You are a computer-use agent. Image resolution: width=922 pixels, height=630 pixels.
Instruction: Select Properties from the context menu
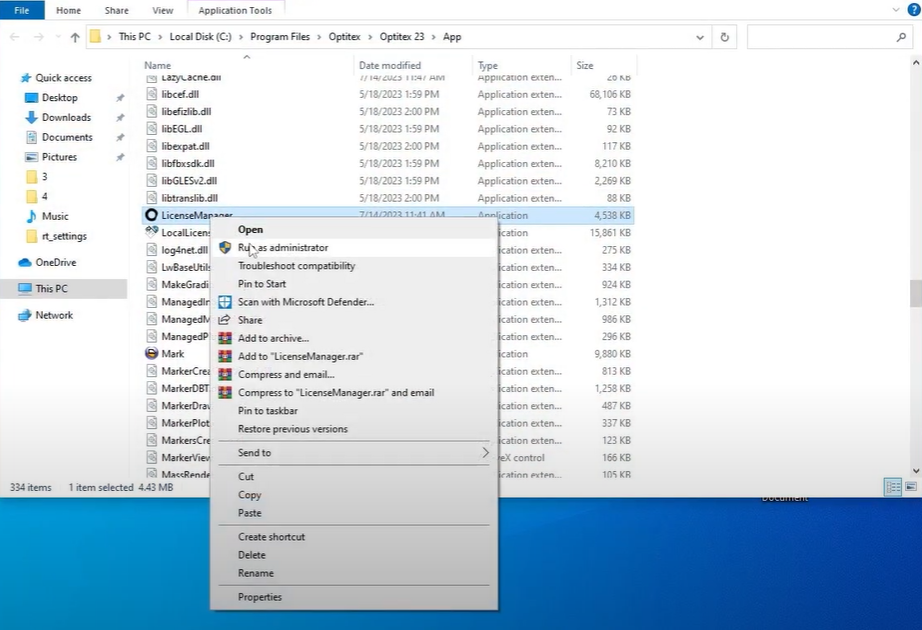pyautogui.click(x=260, y=597)
